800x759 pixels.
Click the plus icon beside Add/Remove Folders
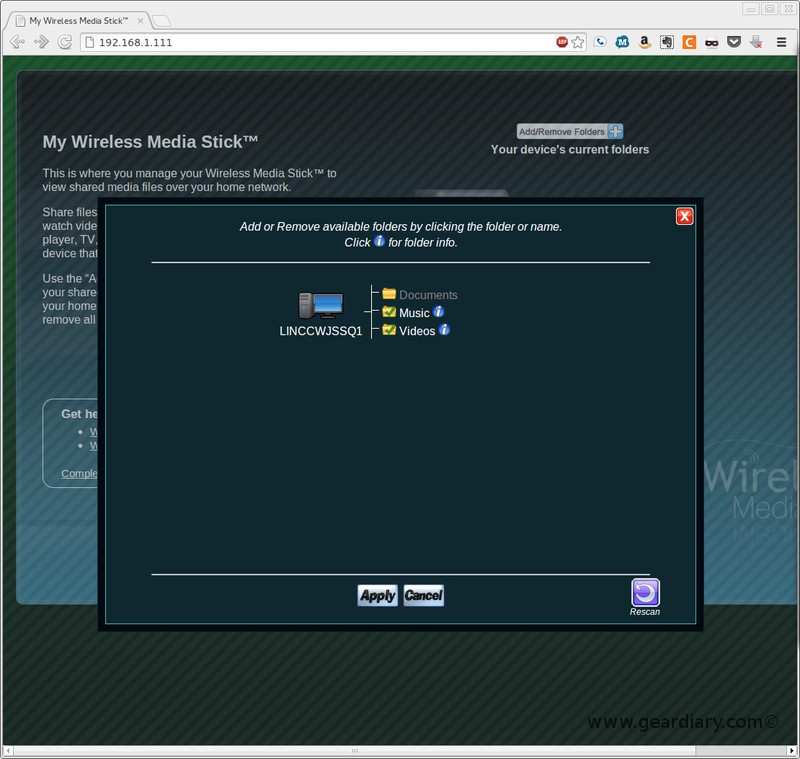pos(616,132)
